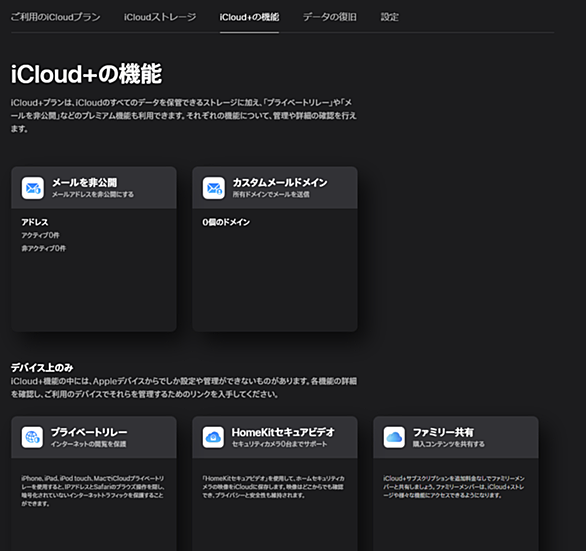Image resolution: width=586 pixels, height=551 pixels.
Task: Click the 非アクティブ0件 text
Action: 44,248
